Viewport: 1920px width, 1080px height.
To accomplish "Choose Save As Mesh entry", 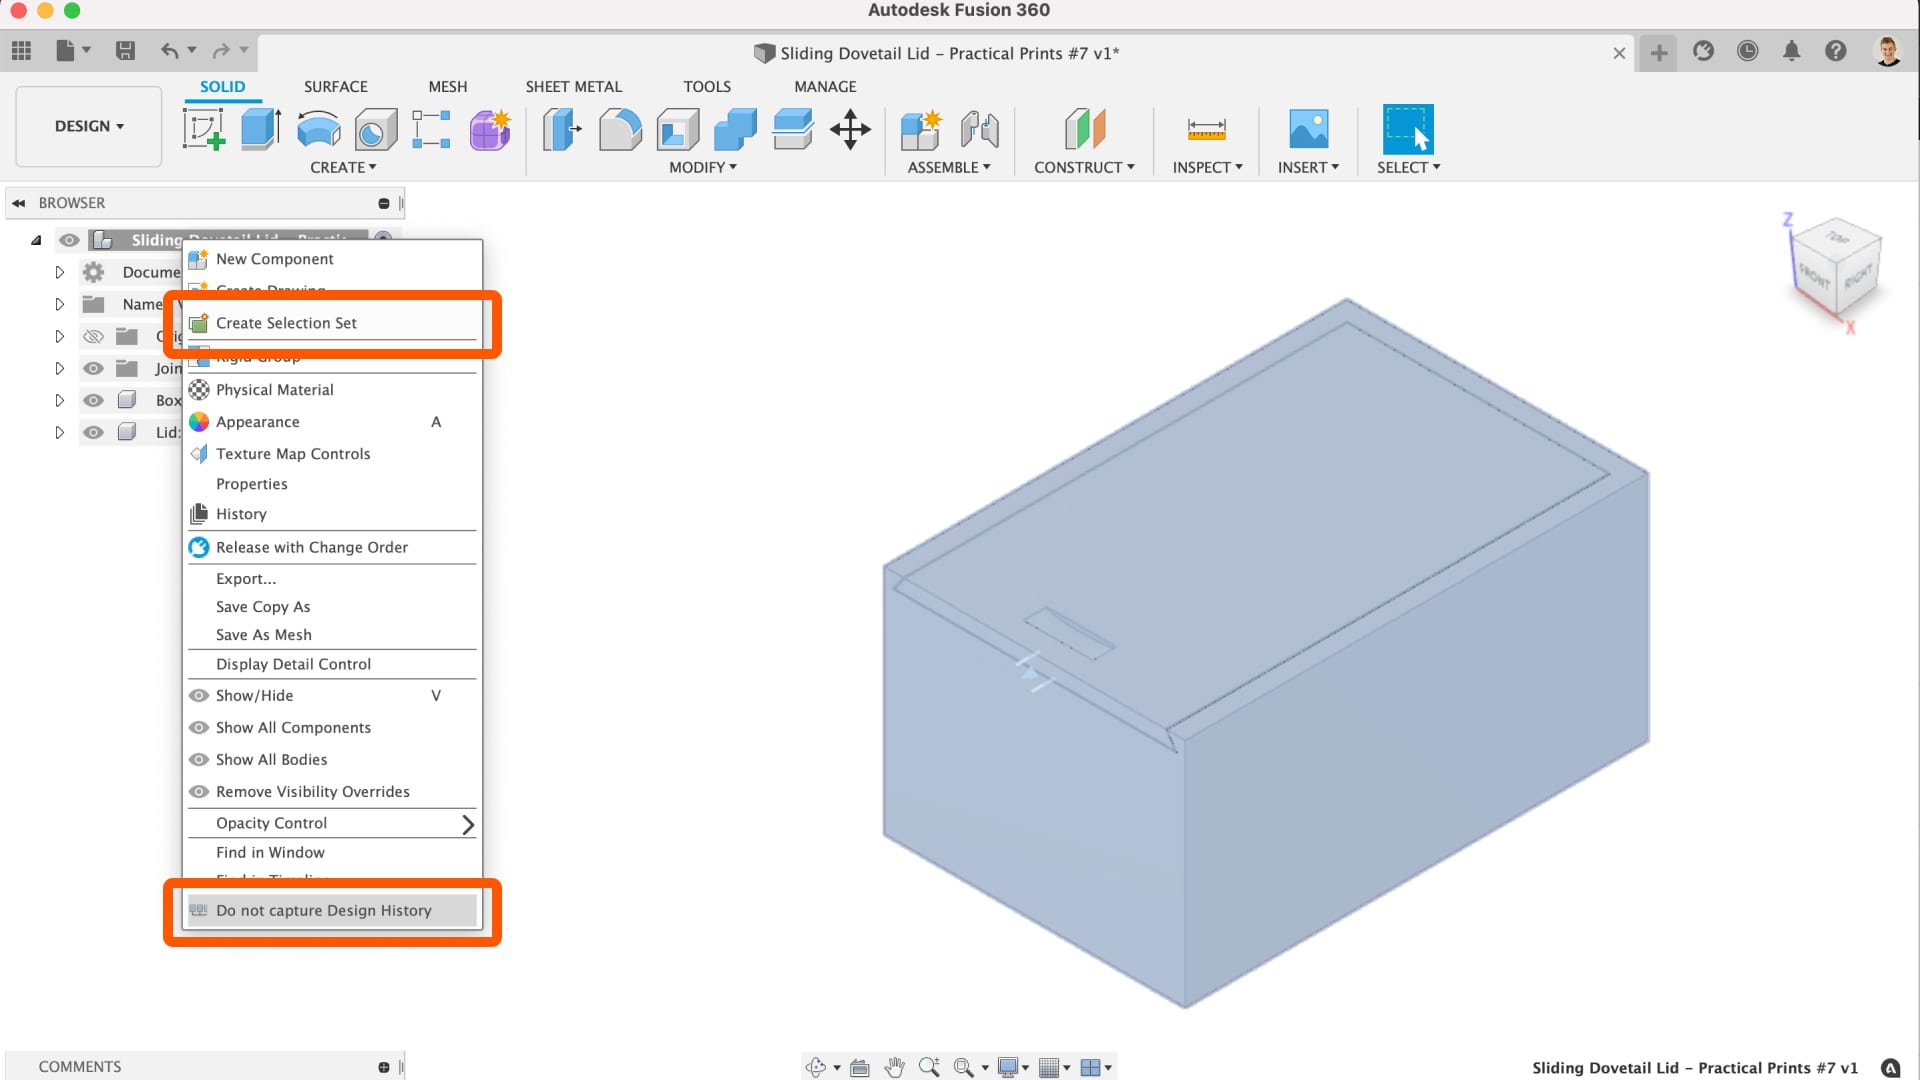I will click(332, 635).
